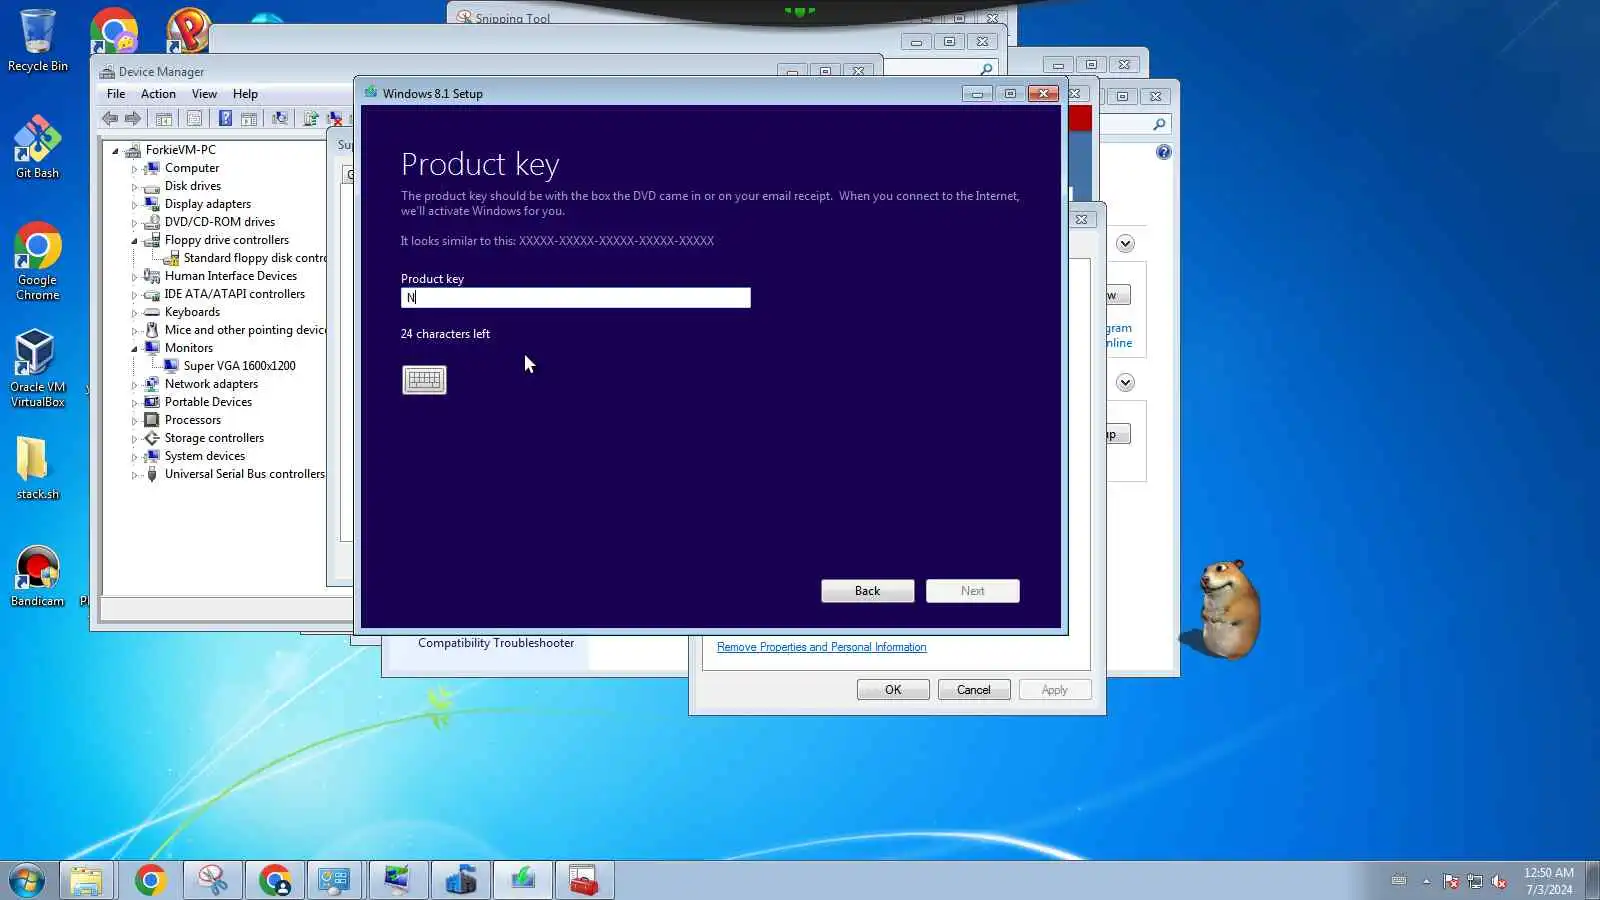1600x900 pixels.
Task: Expand the Network adapters node
Action: point(134,385)
